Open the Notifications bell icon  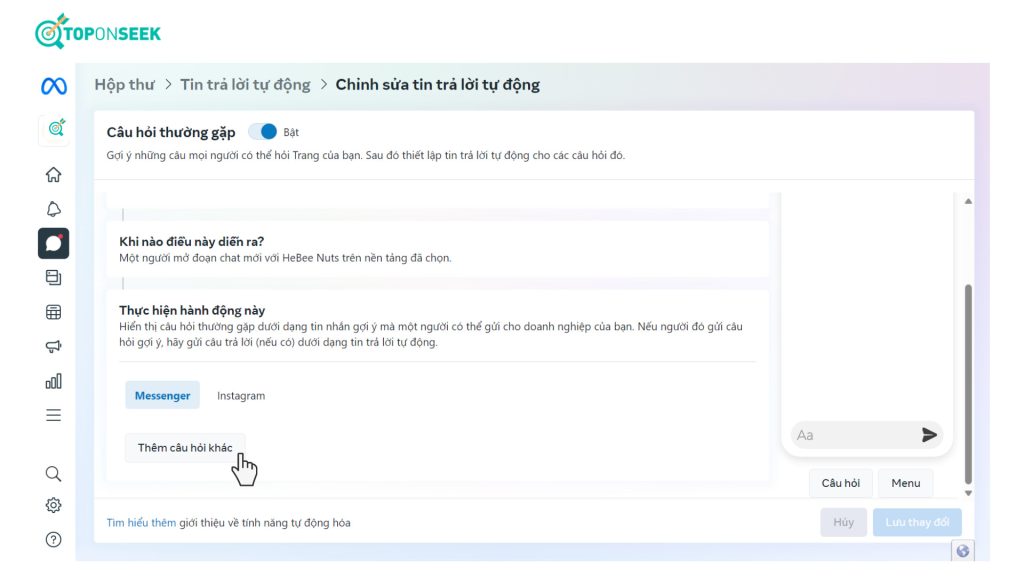54,209
